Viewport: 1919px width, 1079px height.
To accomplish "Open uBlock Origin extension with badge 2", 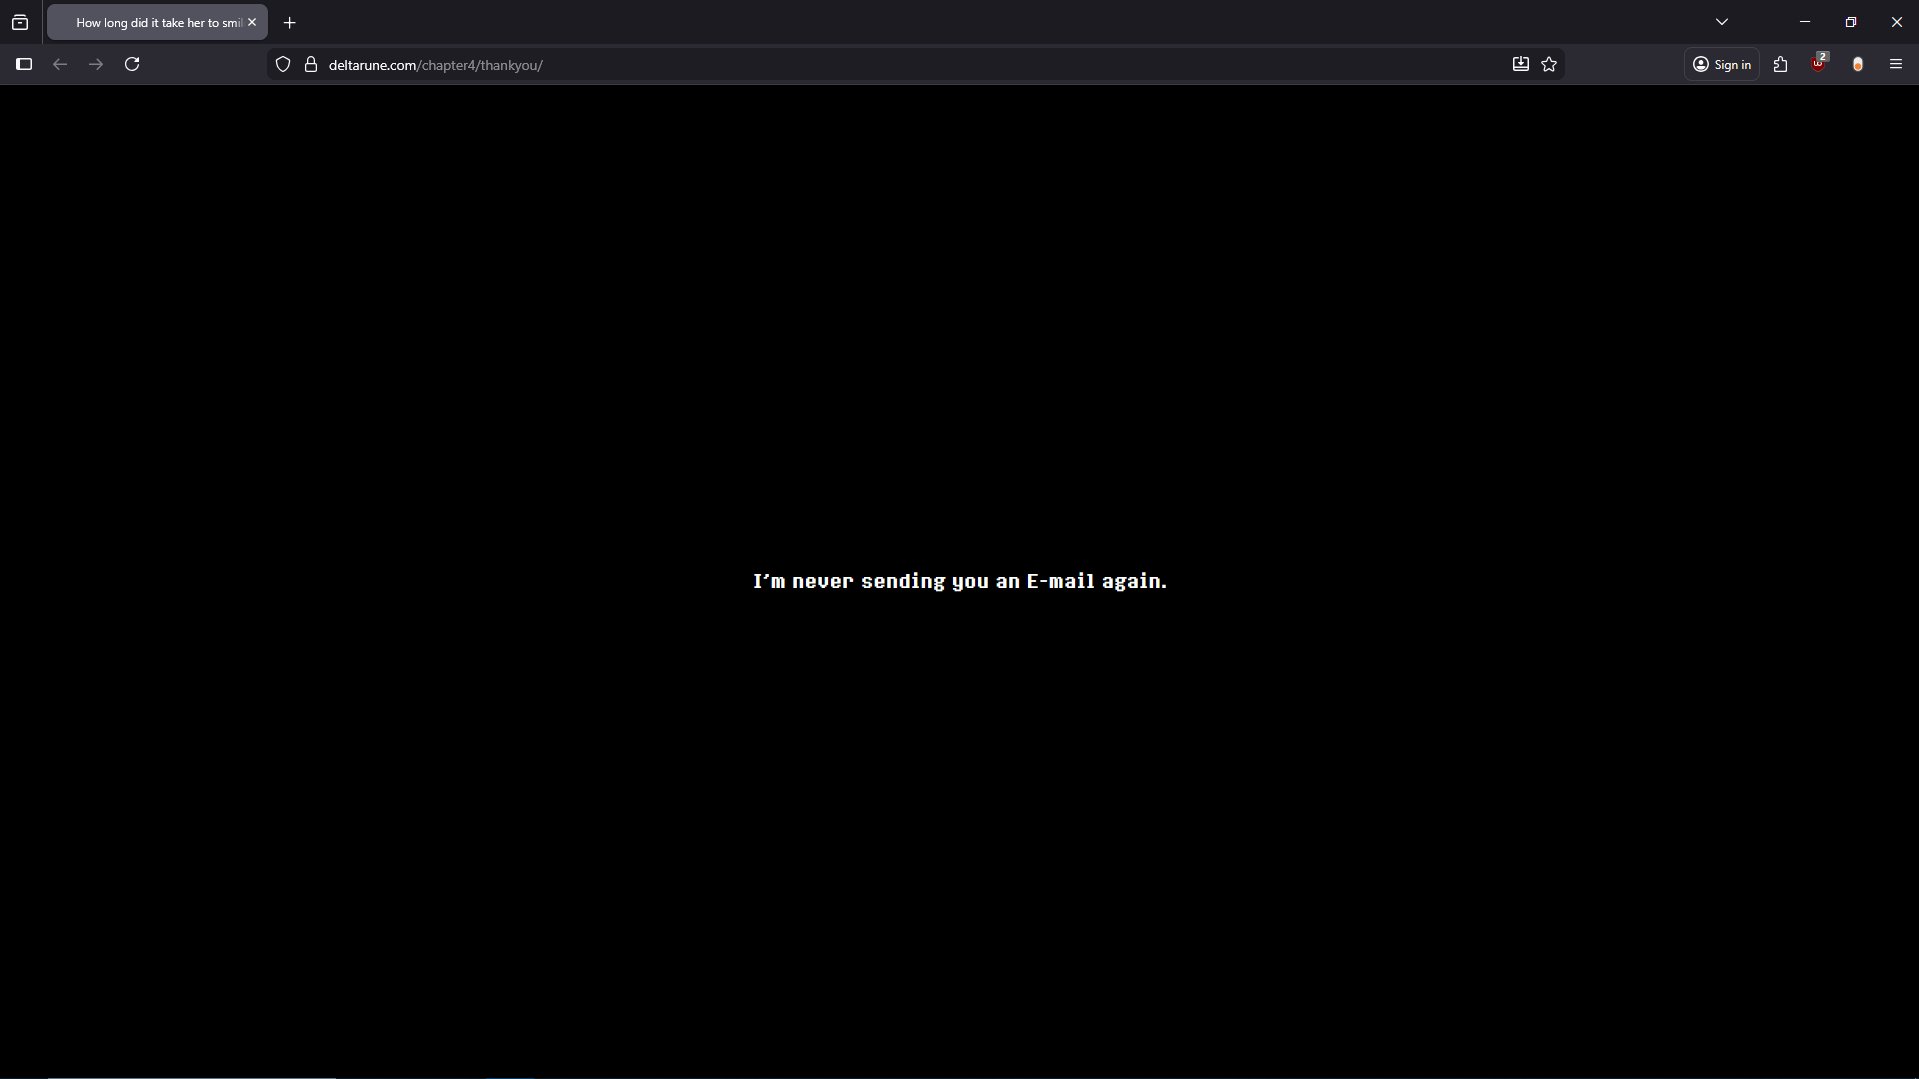I will 1819,64.
